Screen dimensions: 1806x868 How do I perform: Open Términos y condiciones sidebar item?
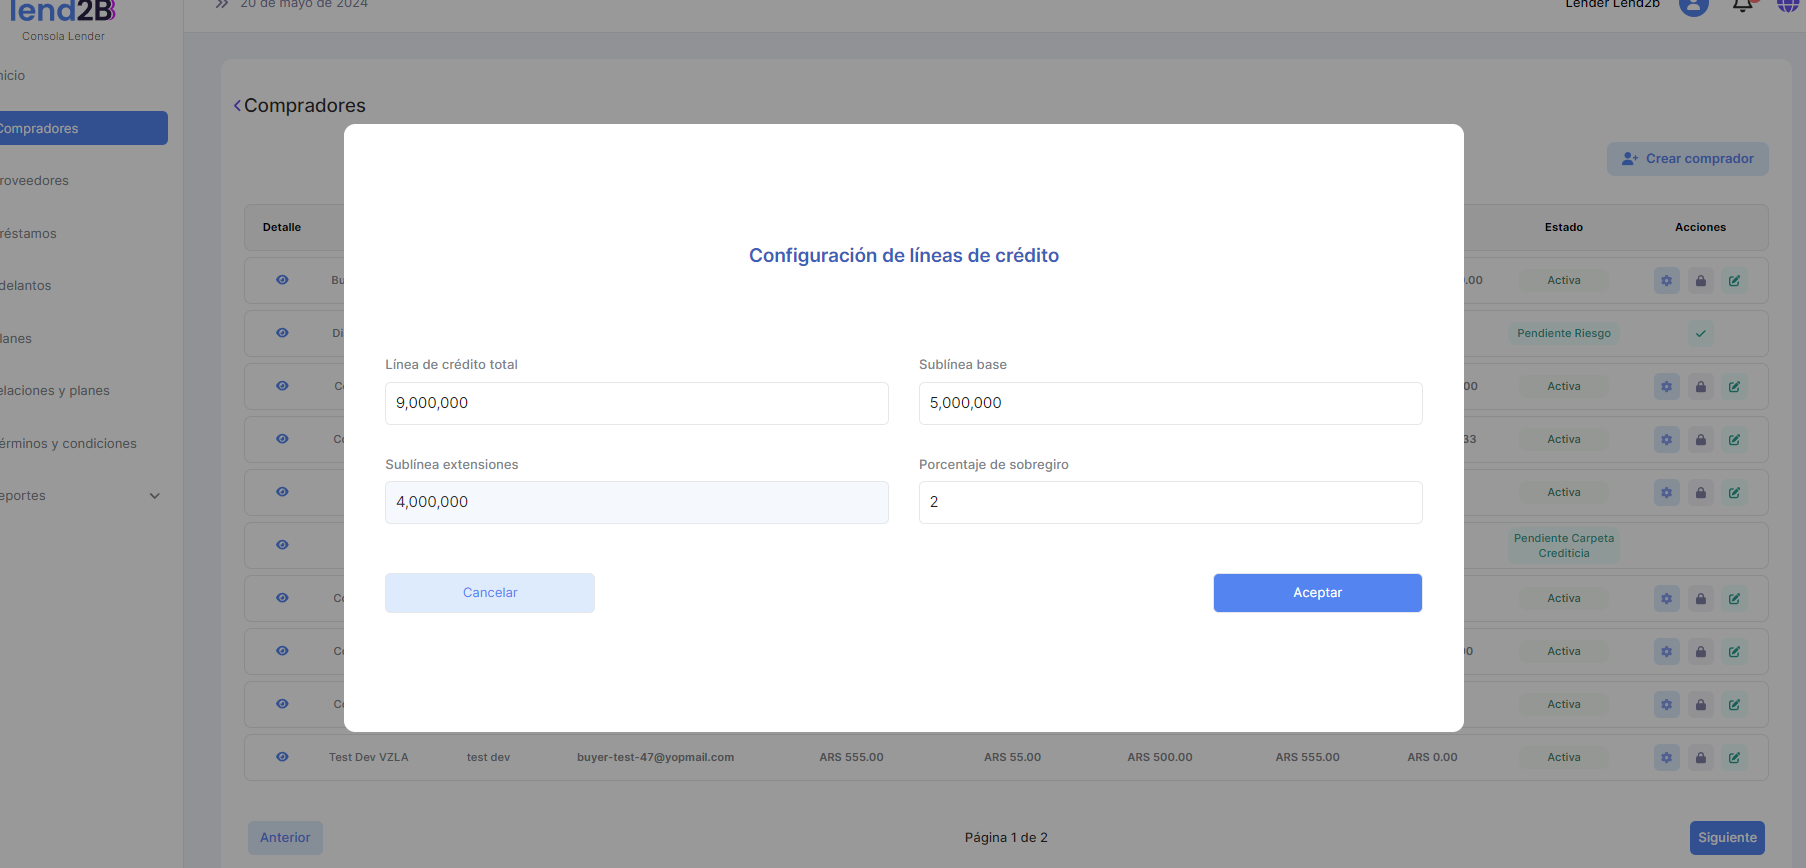pyautogui.click(x=68, y=444)
